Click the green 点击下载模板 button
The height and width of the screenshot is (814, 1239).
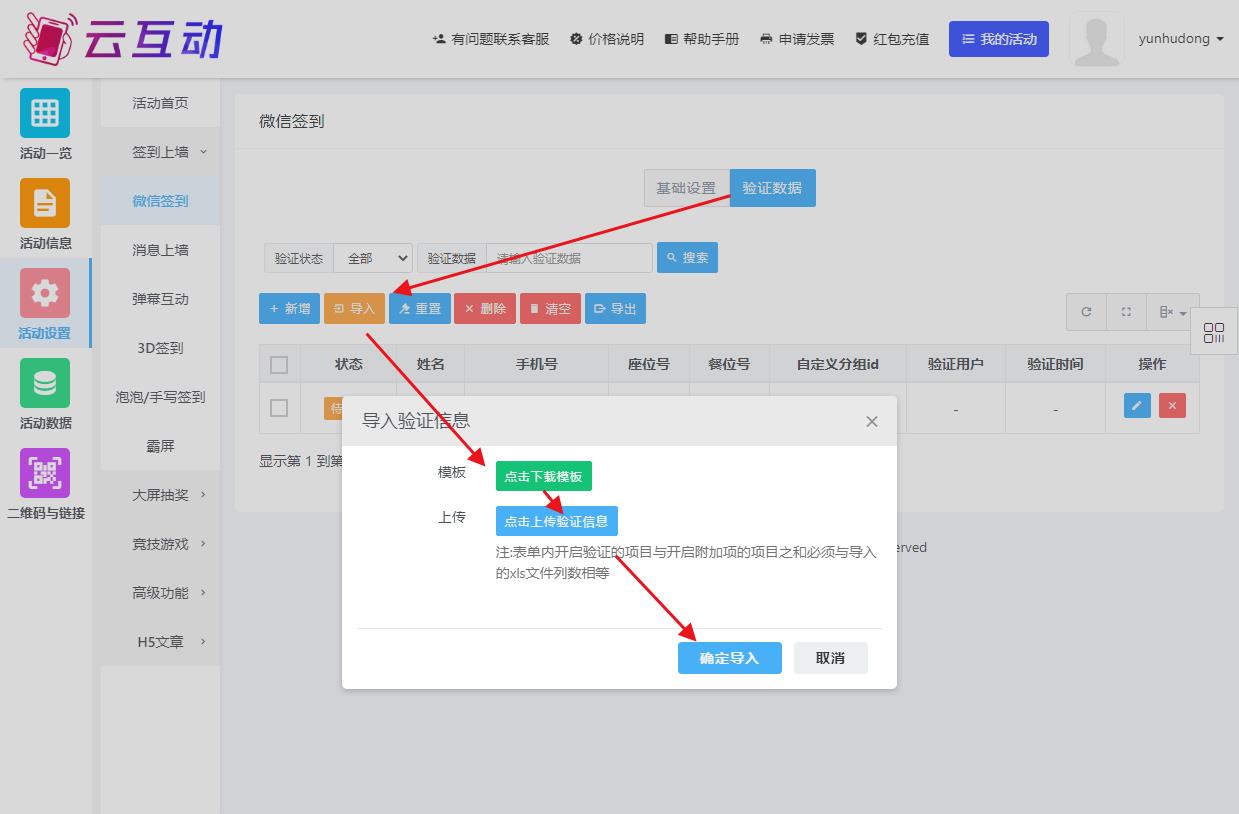[x=543, y=477]
